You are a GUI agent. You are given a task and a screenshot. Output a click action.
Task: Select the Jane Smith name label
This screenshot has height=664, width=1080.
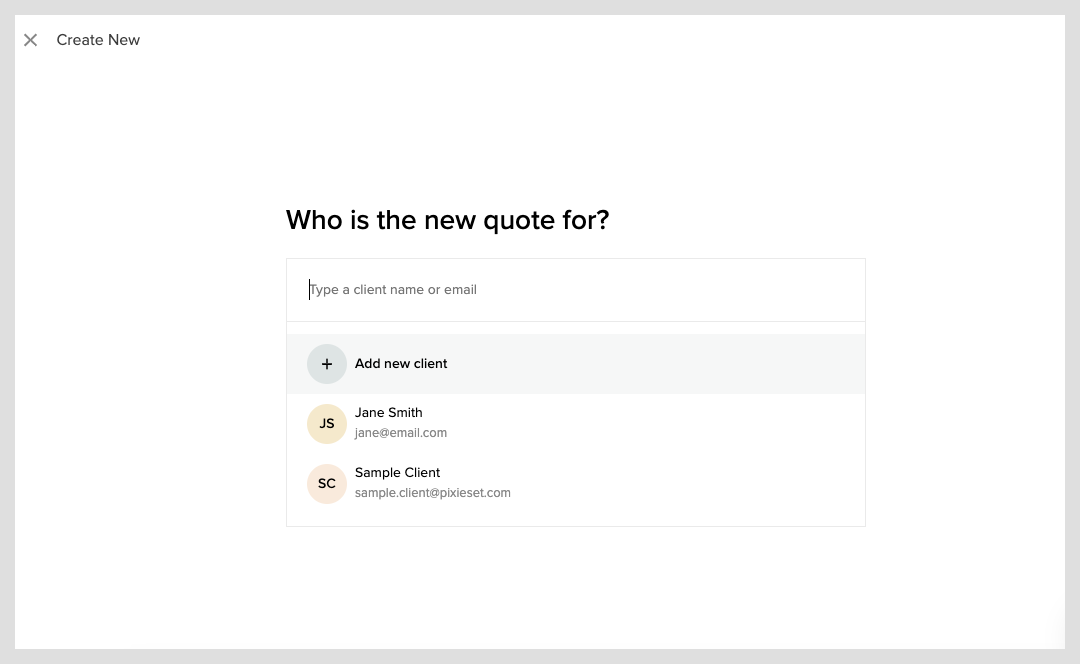click(x=388, y=413)
